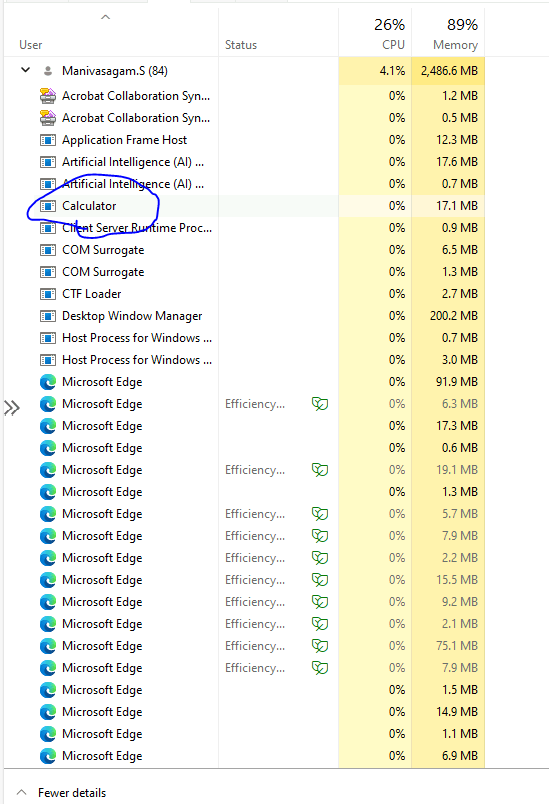Click the 2.7 MB CTF Loader memory value
This screenshot has width=549, height=804.
coord(460,294)
